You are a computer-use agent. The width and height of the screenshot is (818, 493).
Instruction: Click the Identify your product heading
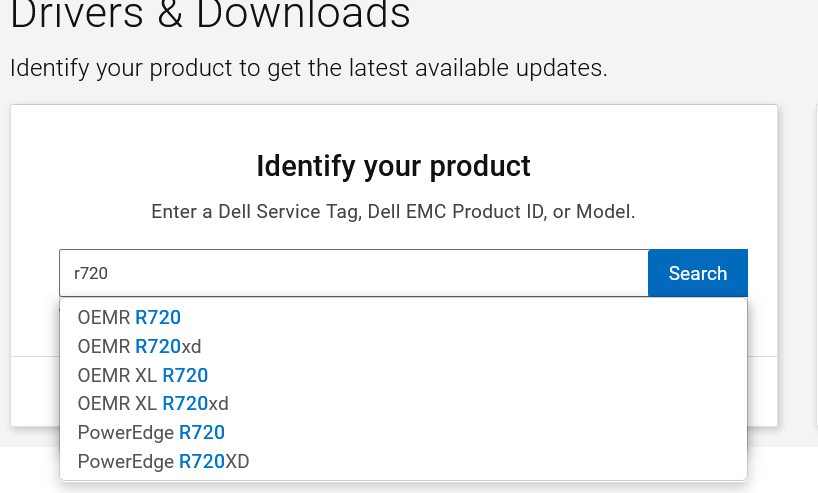tap(393, 166)
